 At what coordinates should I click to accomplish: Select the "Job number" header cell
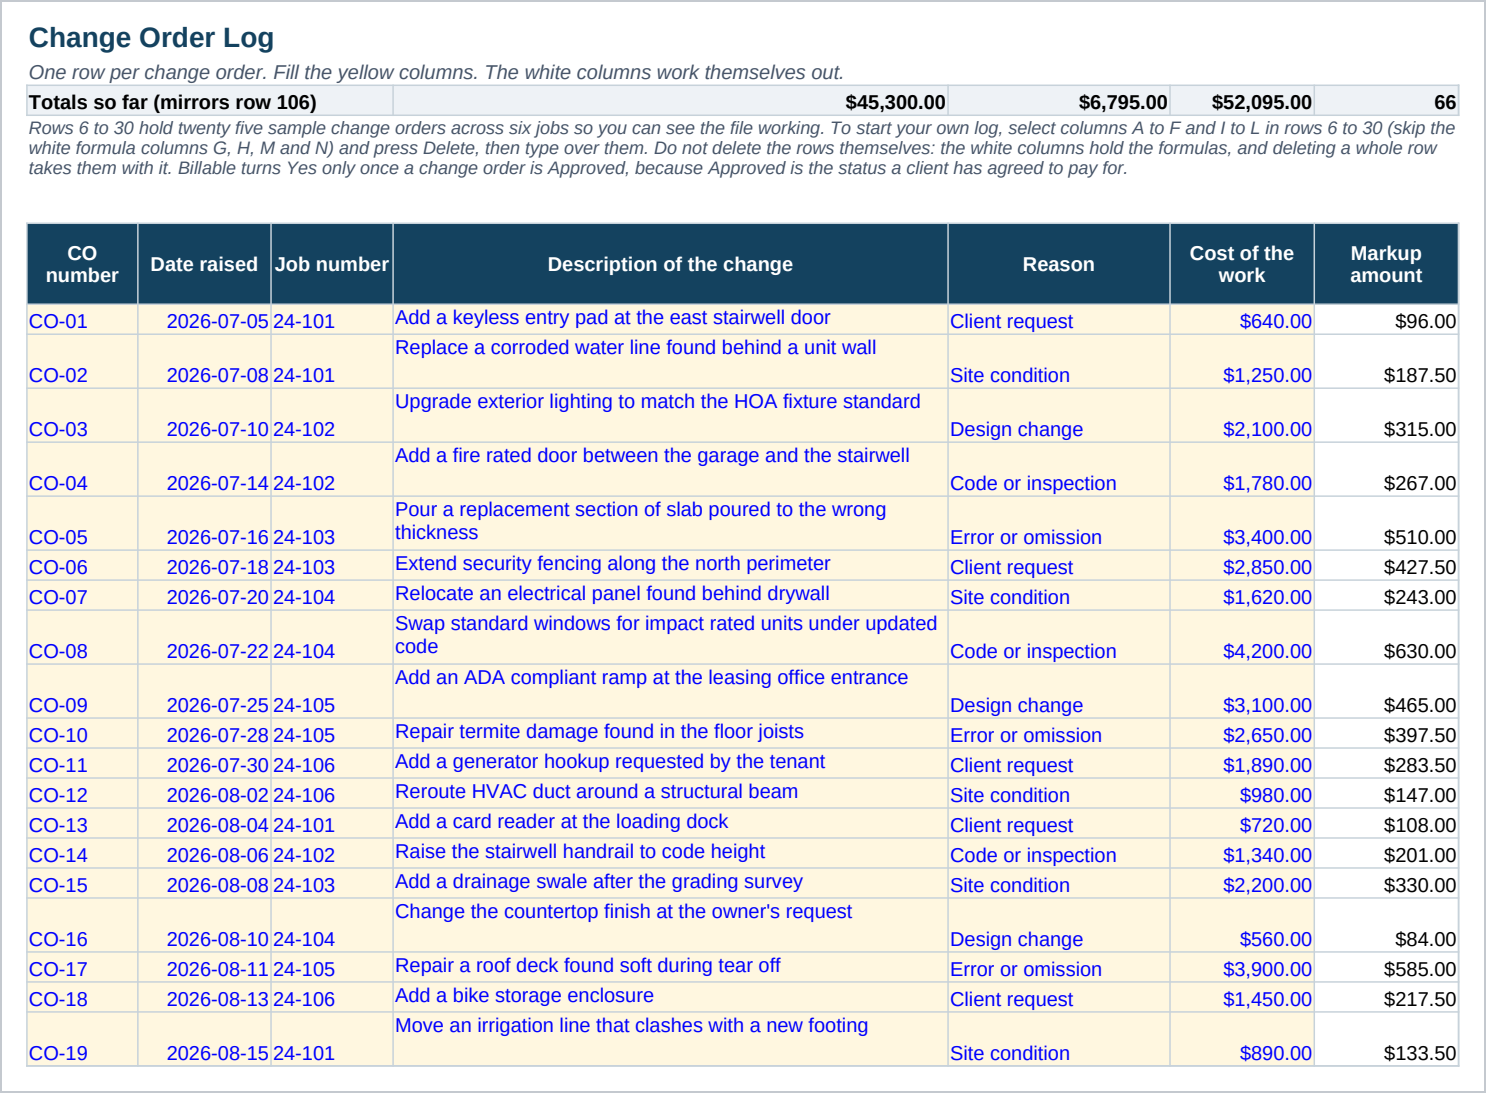pyautogui.click(x=332, y=264)
